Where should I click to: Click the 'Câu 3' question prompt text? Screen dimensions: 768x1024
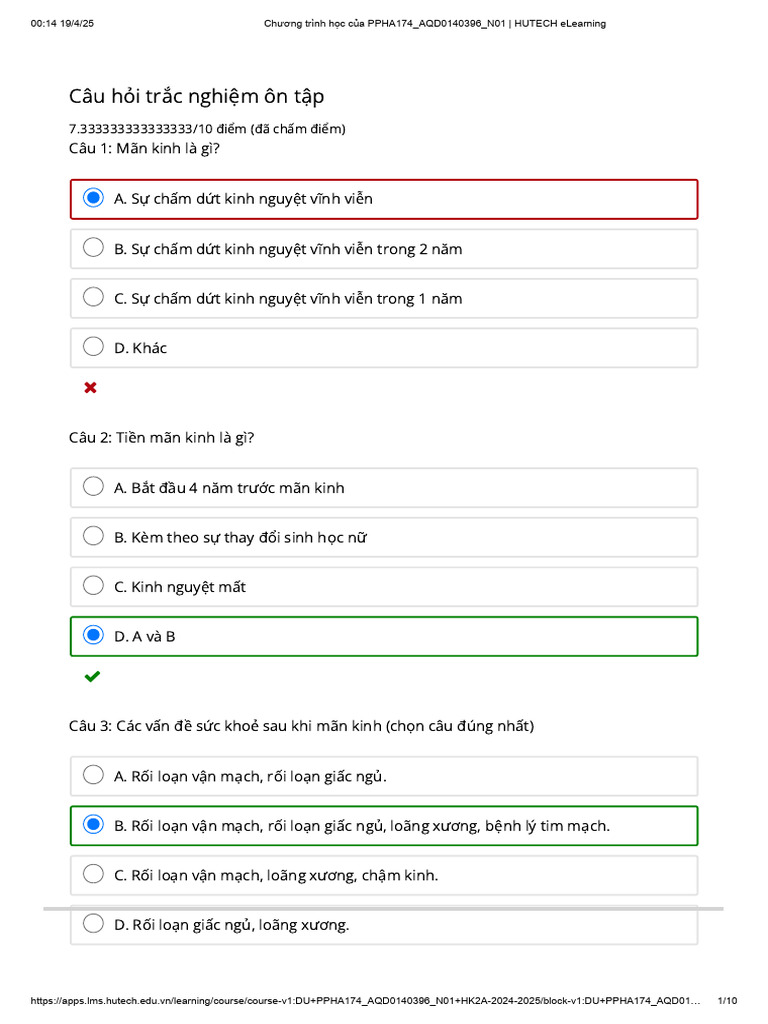[301, 726]
